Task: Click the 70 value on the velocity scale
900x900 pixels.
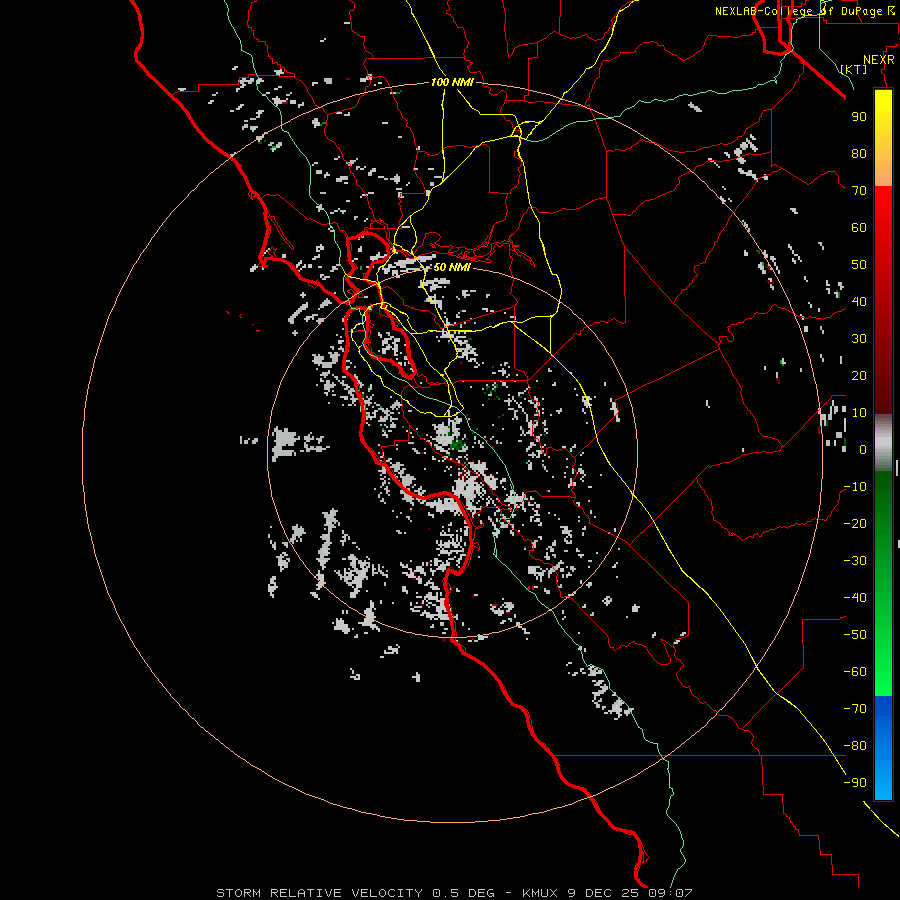Action: click(x=859, y=191)
